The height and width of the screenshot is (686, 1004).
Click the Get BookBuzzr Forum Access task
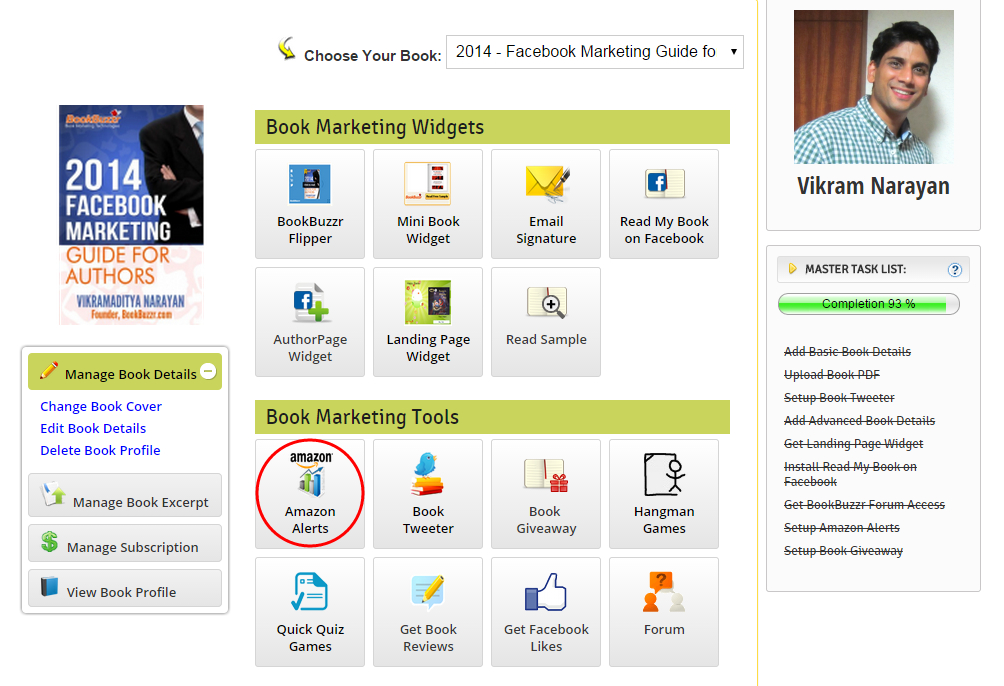pyautogui.click(x=864, y=505)
